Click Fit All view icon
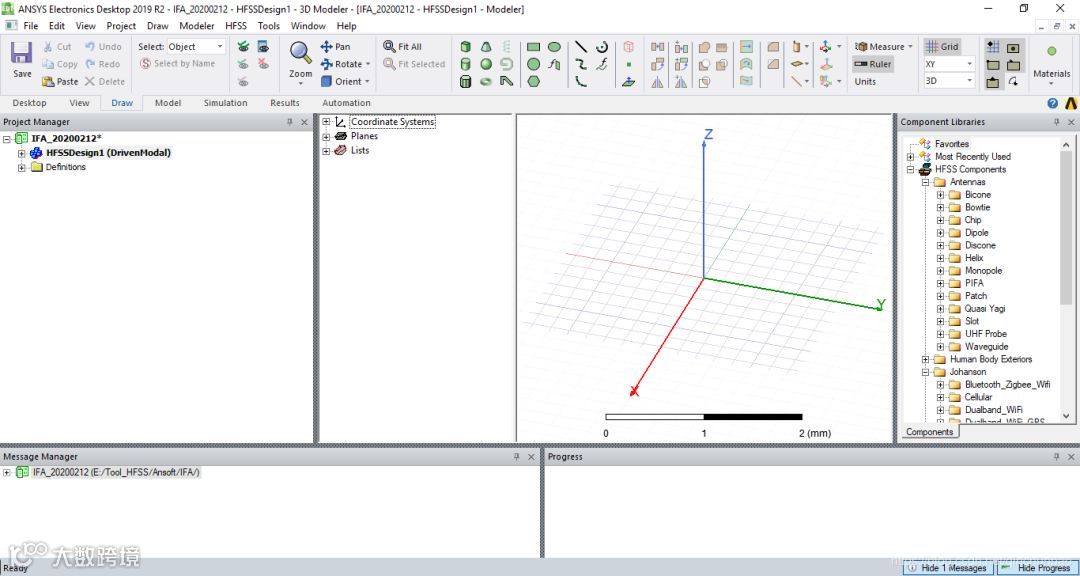The image size is (1080, 576). point(390,47)
